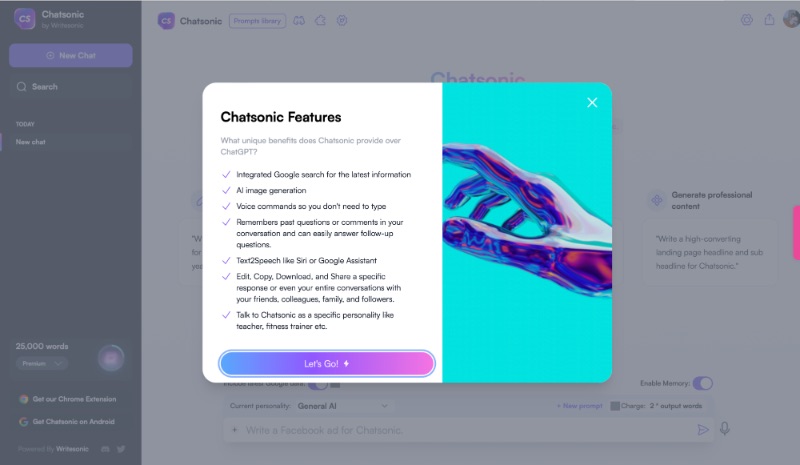The image size is (800, 465).
Task: Click the glowing purple orb in sidebar
Action: (x=111, y=358)
